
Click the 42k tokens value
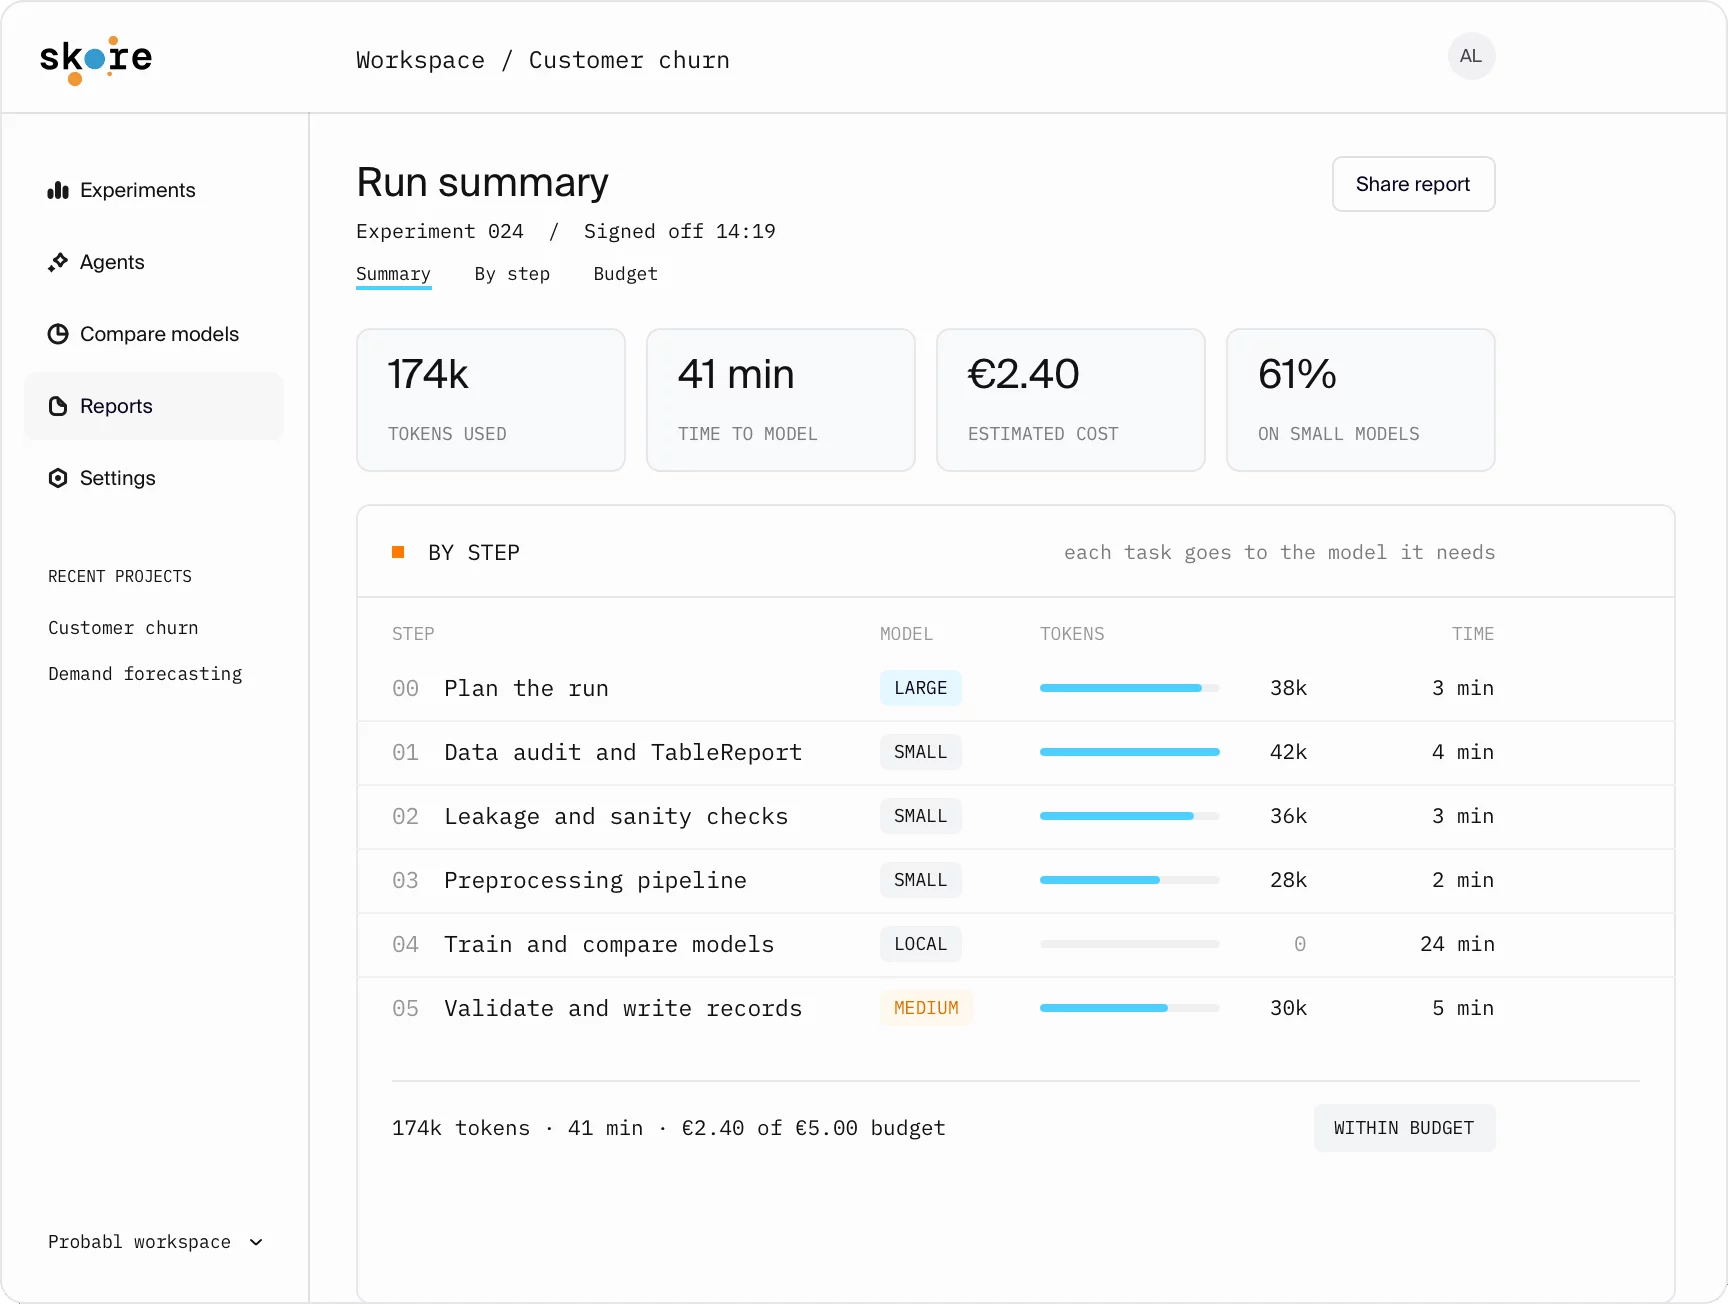coord(1288,752)
